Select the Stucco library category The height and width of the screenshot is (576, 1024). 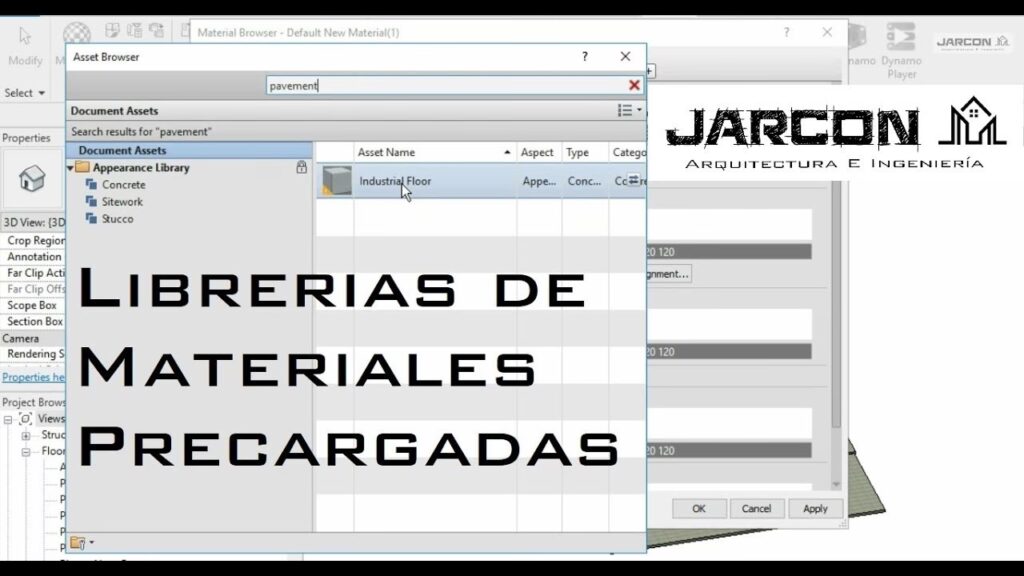tap(117, 219)
